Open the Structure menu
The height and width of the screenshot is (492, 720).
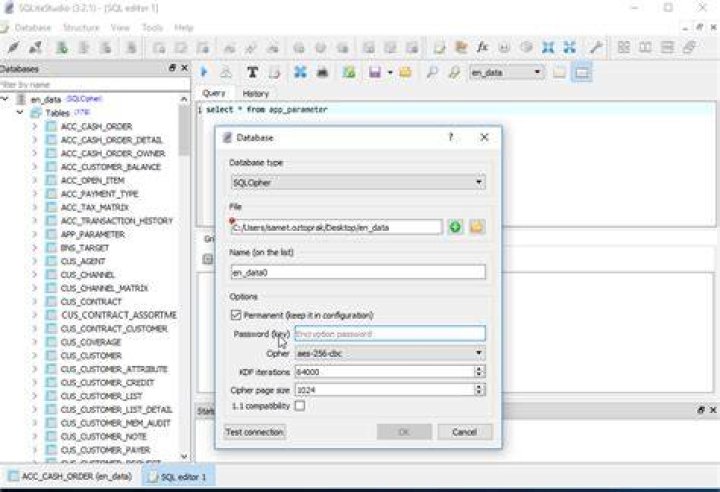81,28
